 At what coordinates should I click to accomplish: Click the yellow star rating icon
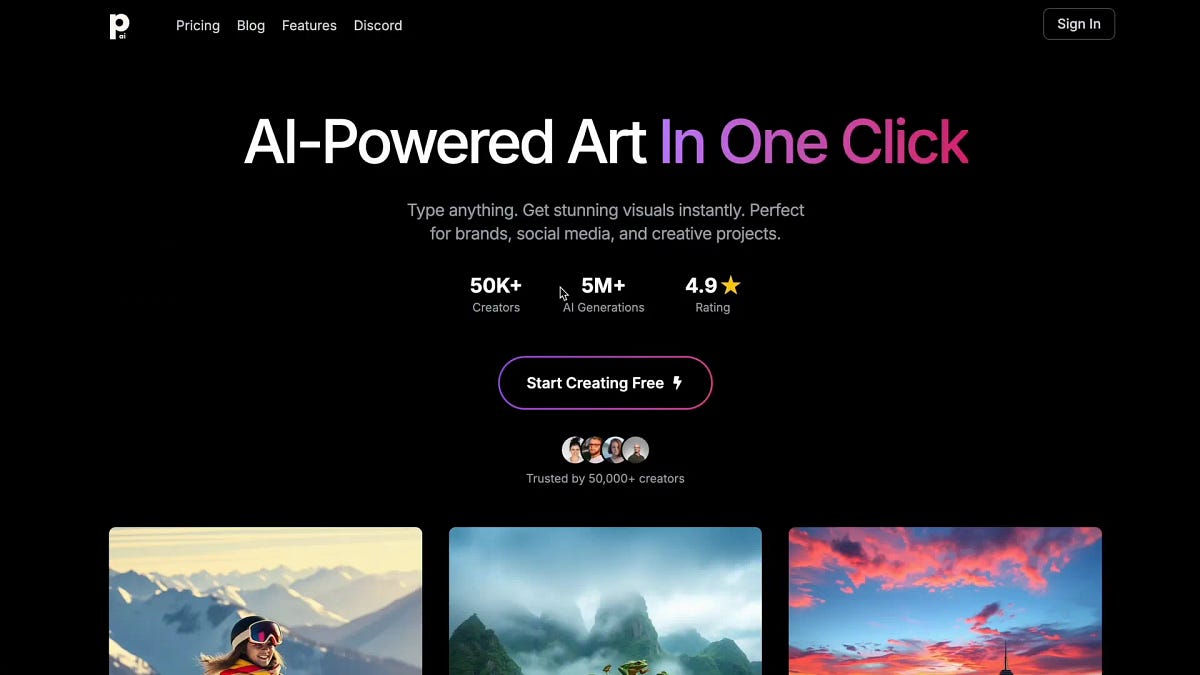731,285
